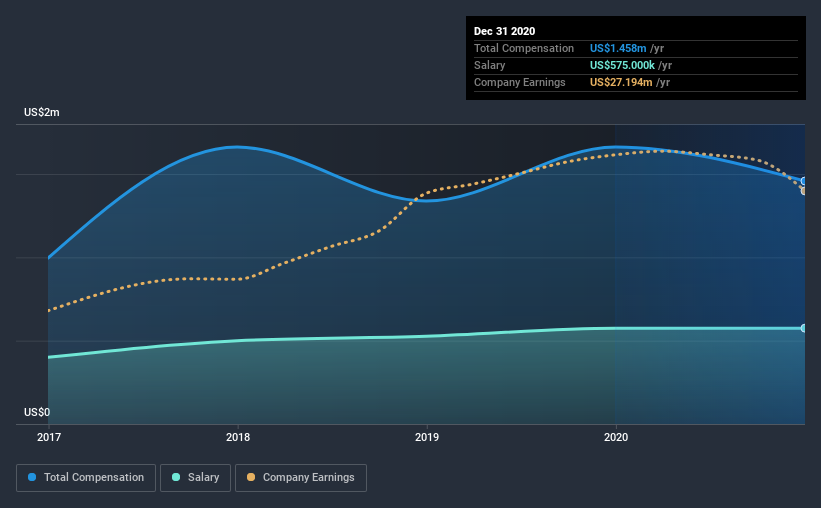Screen dimensions: 821x508
Task: Click the US$575.000k tooltip value
Action: pyautogui.click(x=622, y=65)
